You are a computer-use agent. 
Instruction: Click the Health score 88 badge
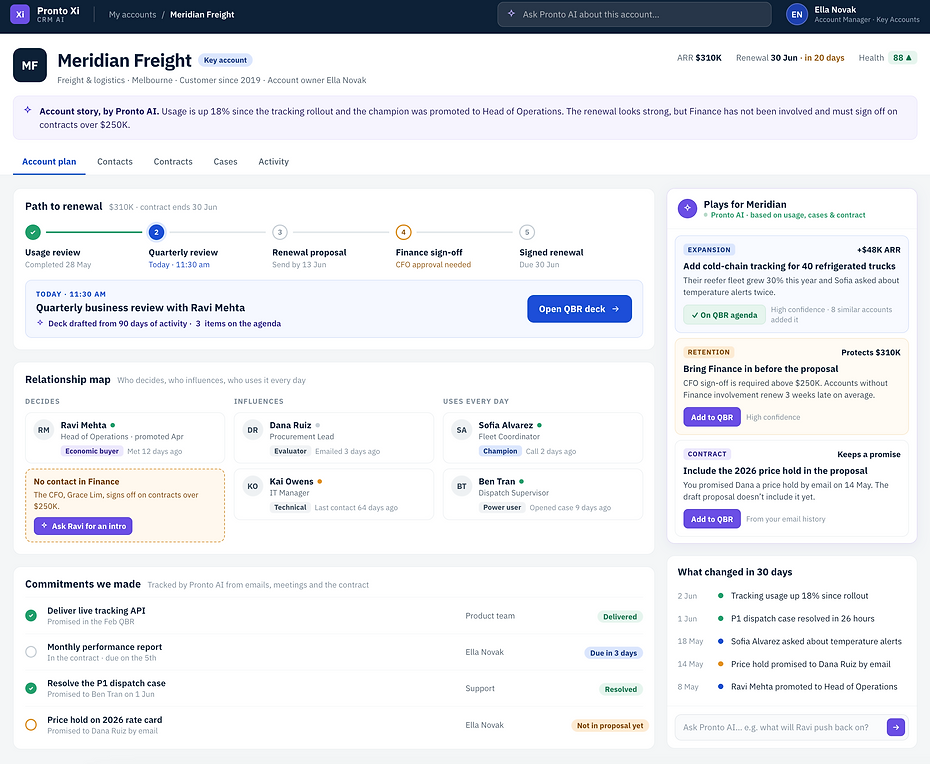pyautogui.click(x=902, y=58)
